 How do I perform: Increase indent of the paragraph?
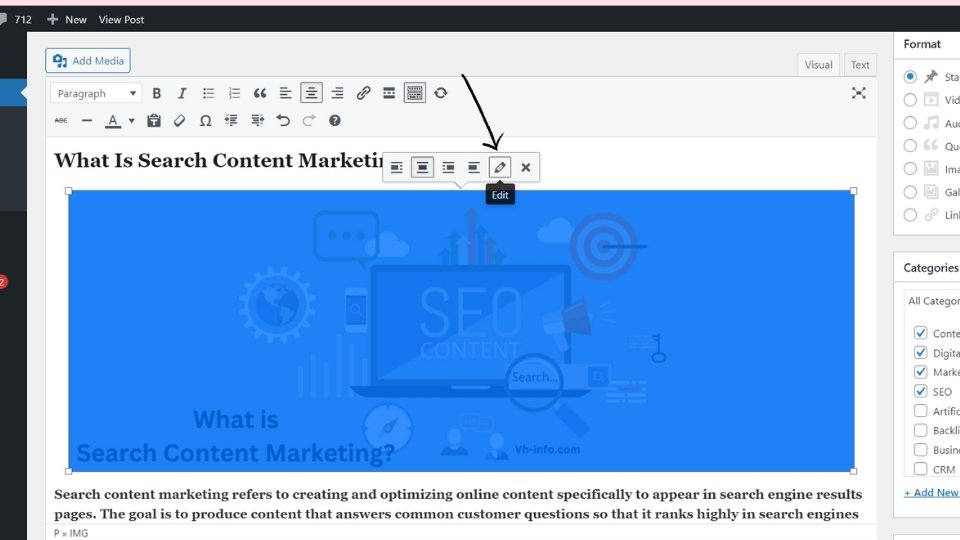click(257, 121)
